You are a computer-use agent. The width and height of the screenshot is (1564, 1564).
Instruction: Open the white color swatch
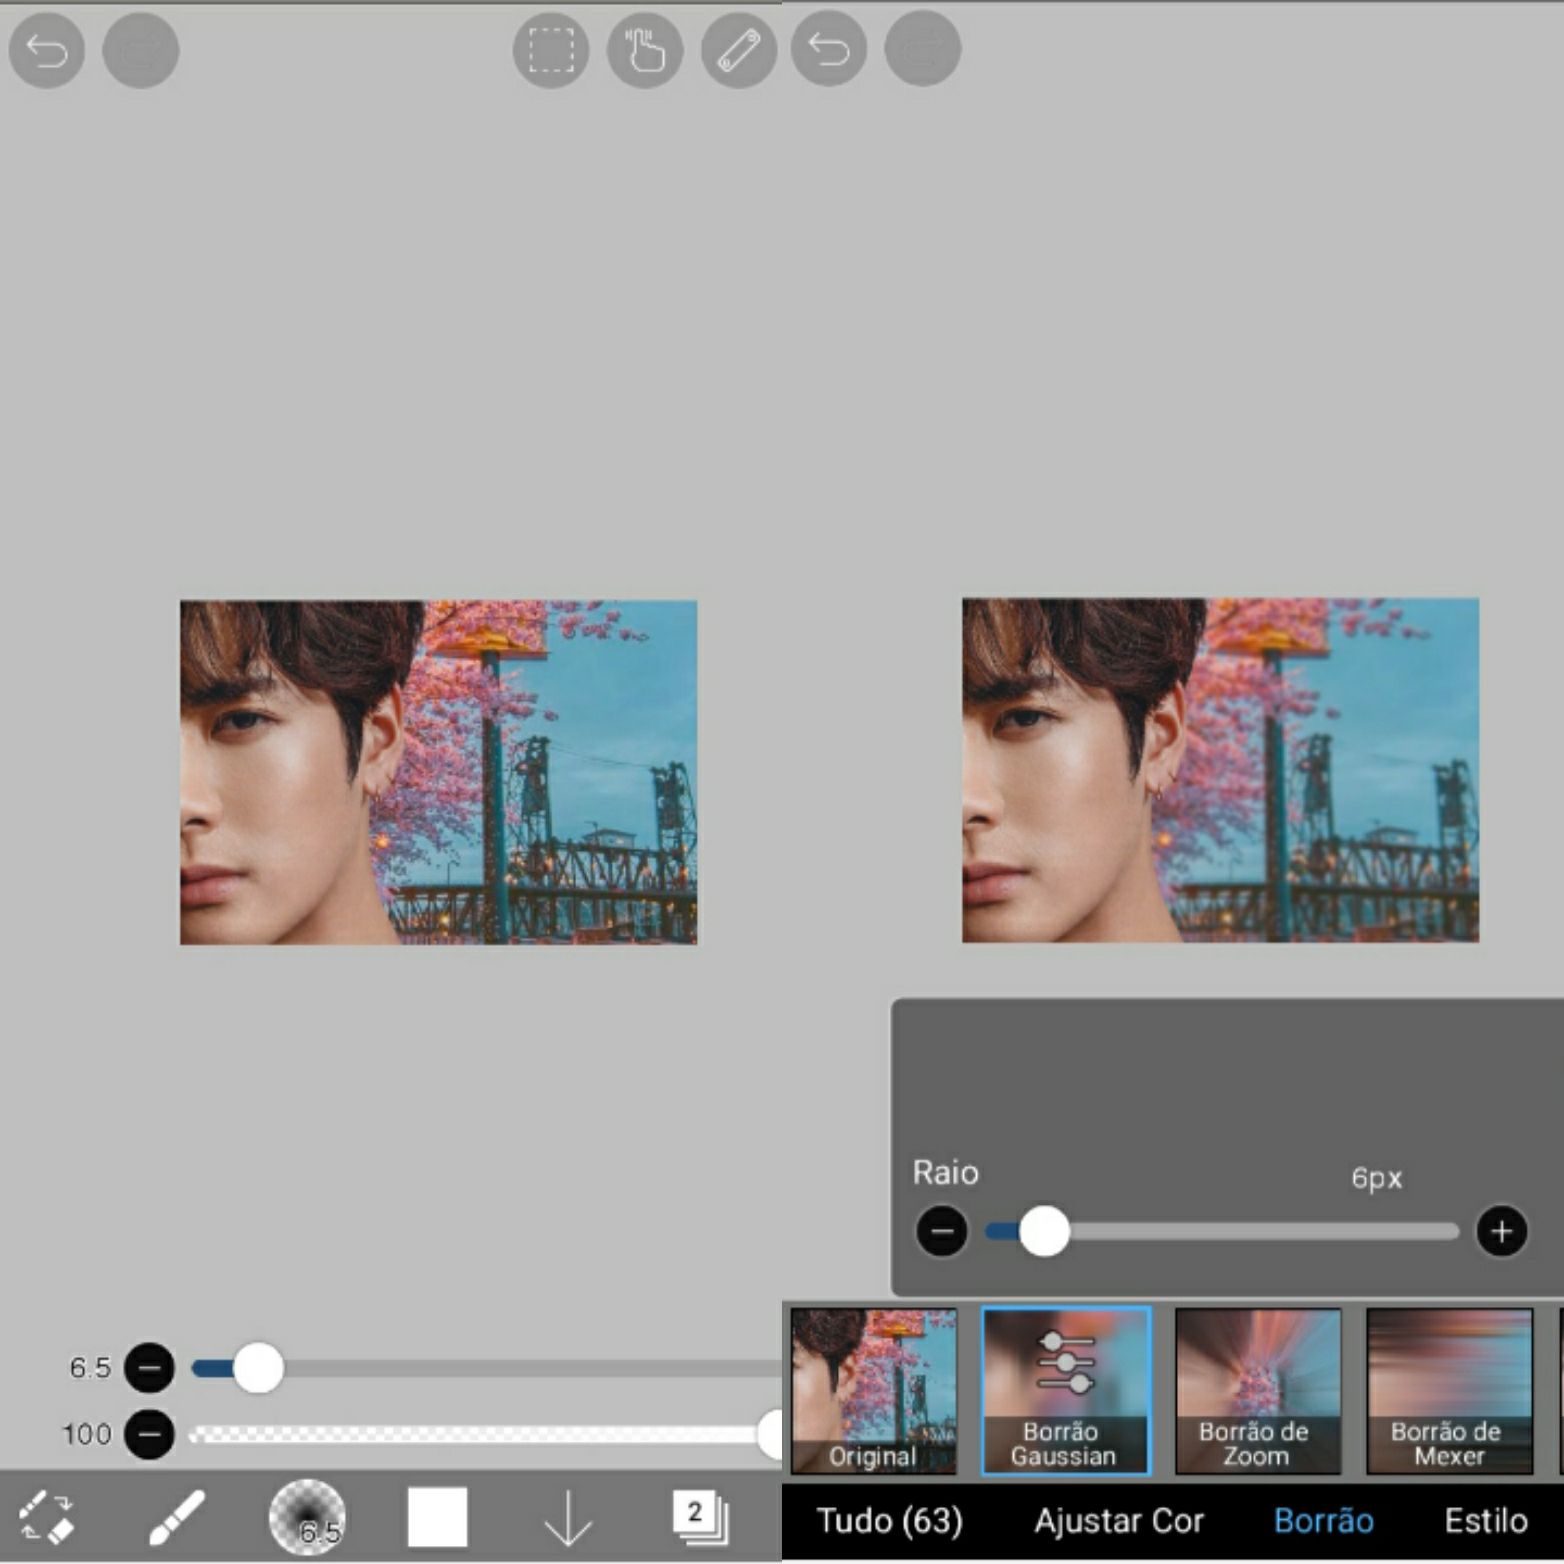pos(437,1517)
